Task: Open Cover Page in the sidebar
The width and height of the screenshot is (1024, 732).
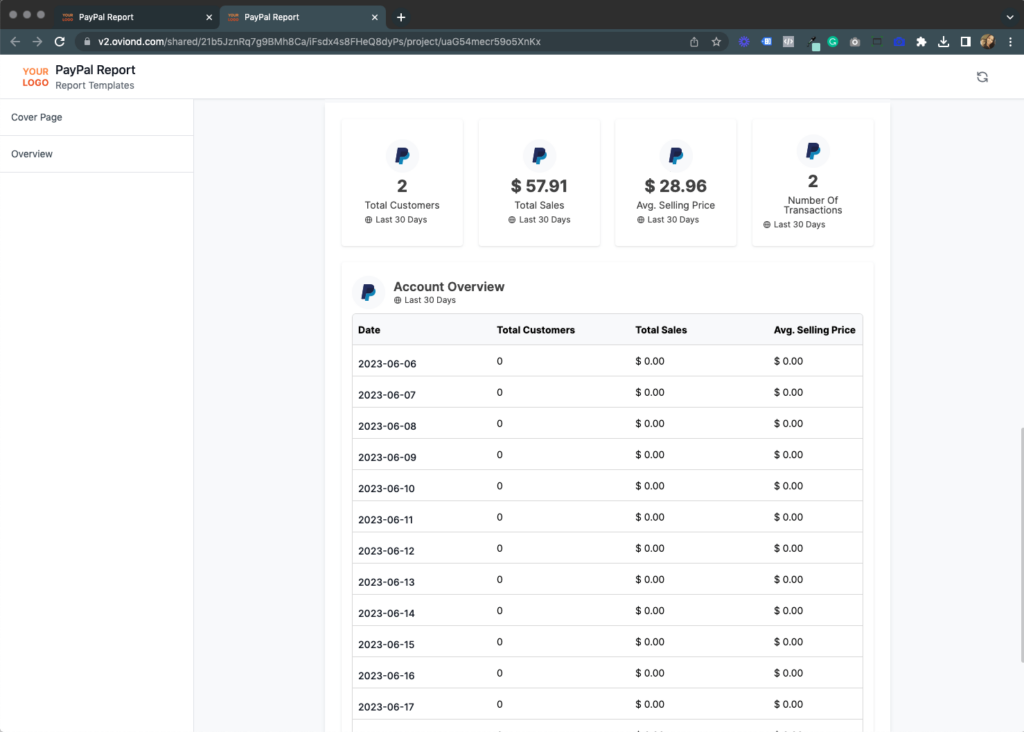Action: (x=97, y=118)
